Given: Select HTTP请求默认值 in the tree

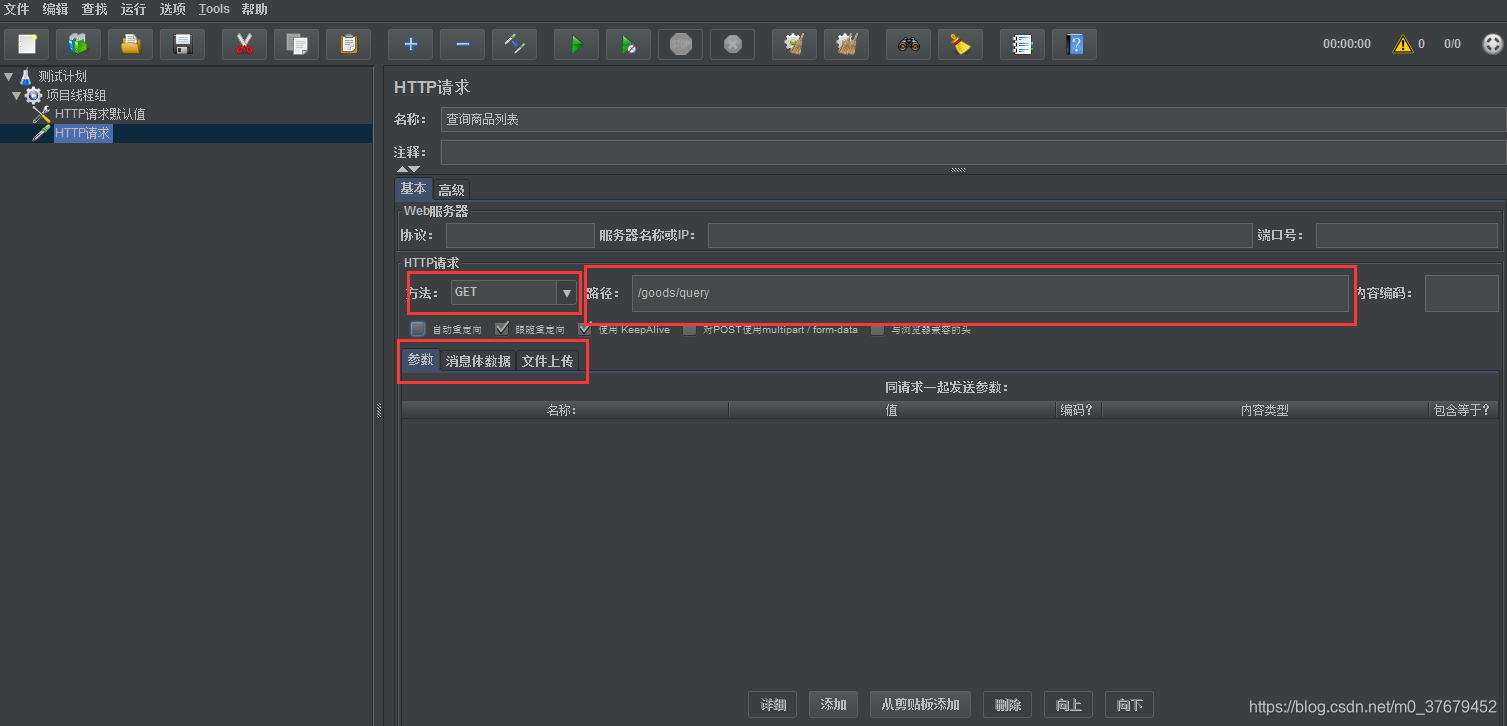Looking at the screenshot, I should pyautogui.click(x=100, y=114).
